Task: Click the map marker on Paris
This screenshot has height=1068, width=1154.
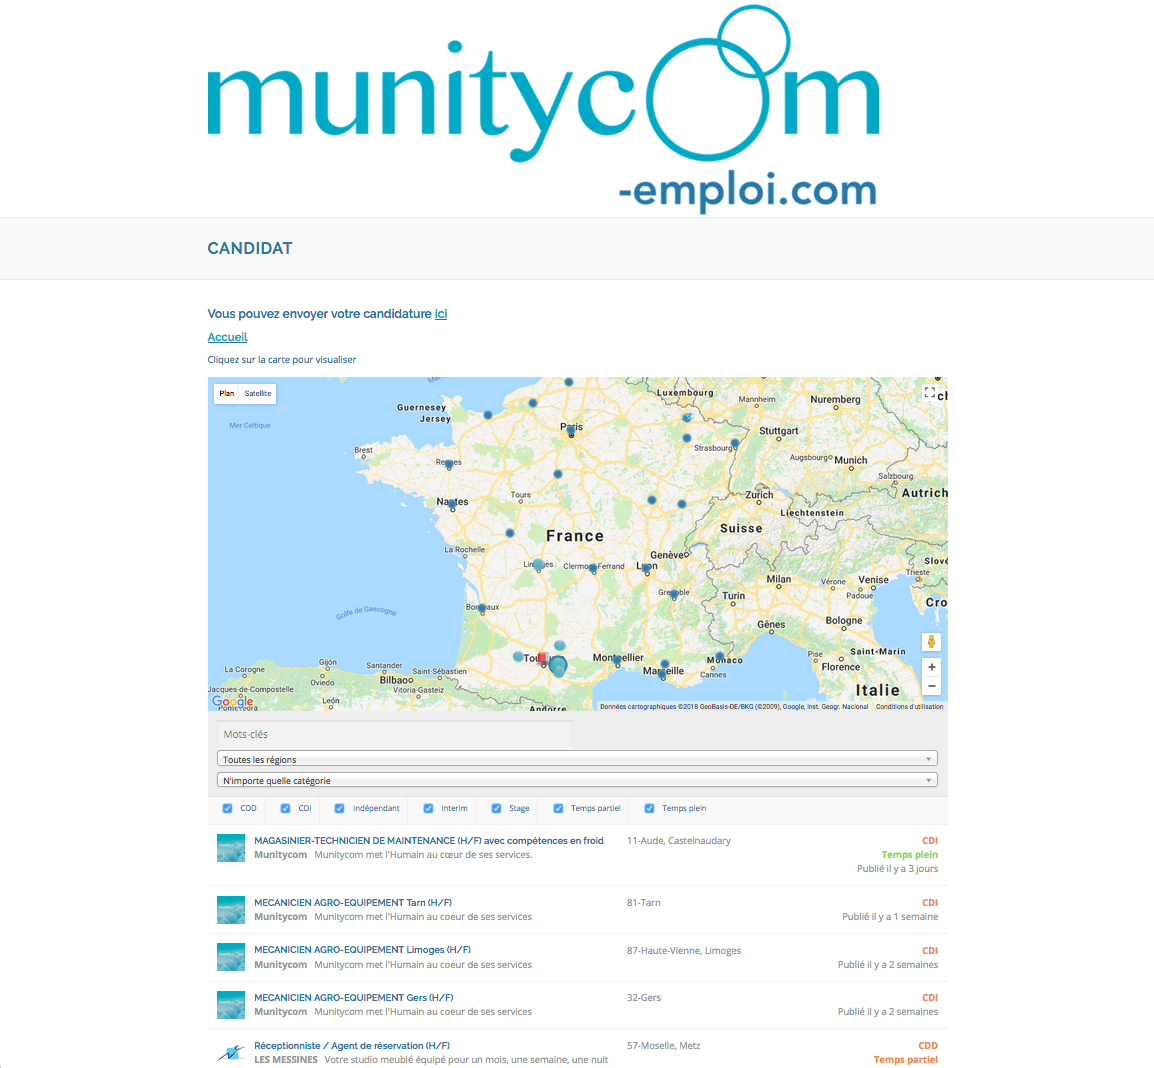Action: click(570, 431)
